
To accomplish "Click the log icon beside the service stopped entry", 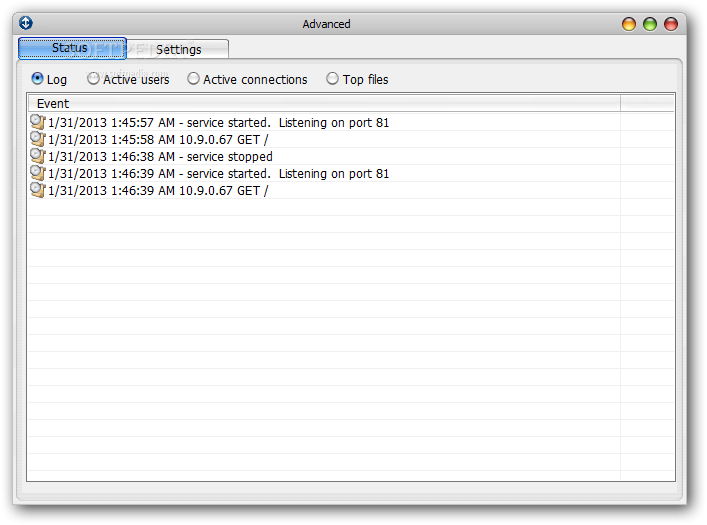I will click(x=37, y=156).
